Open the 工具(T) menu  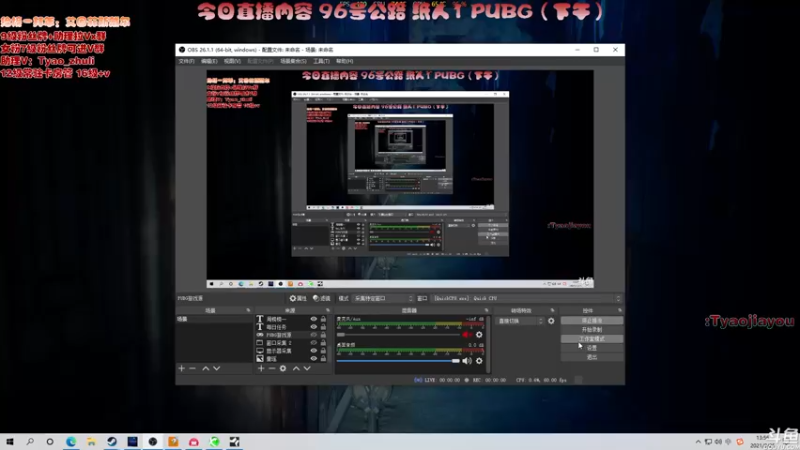click(321, 61)
